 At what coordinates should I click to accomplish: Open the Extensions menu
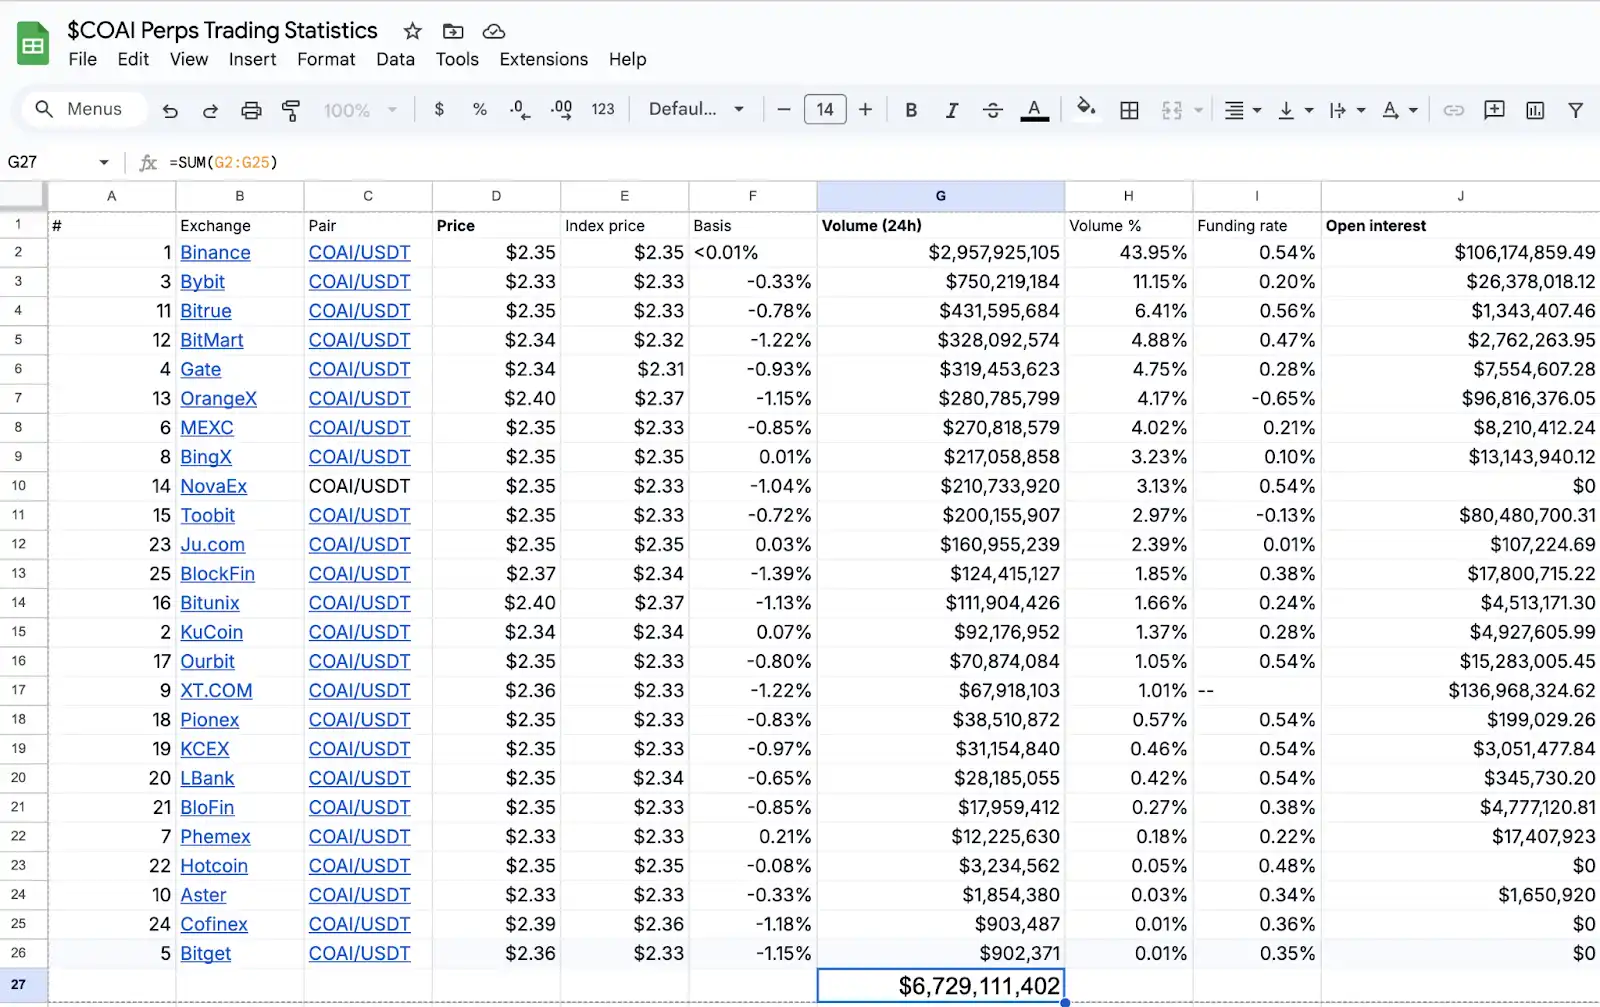(x=543, y=59)
